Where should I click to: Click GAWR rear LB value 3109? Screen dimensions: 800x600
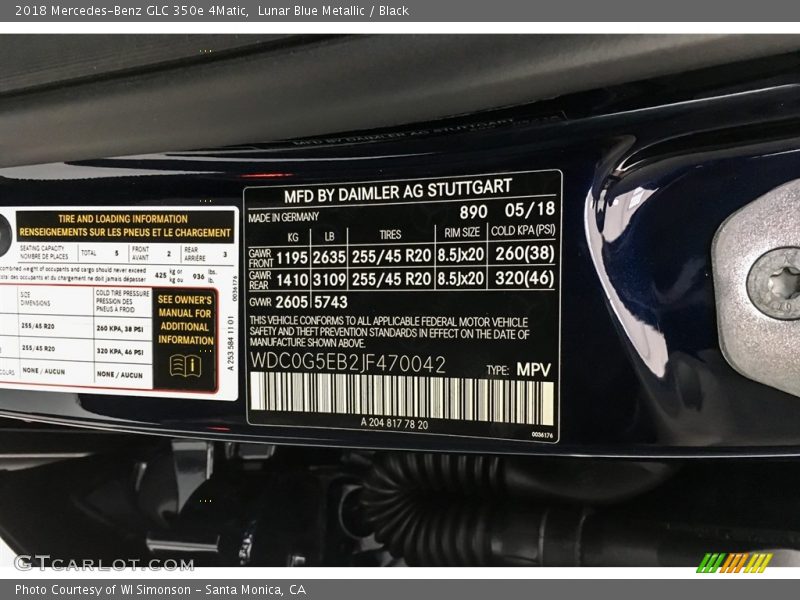coord(329,280)
